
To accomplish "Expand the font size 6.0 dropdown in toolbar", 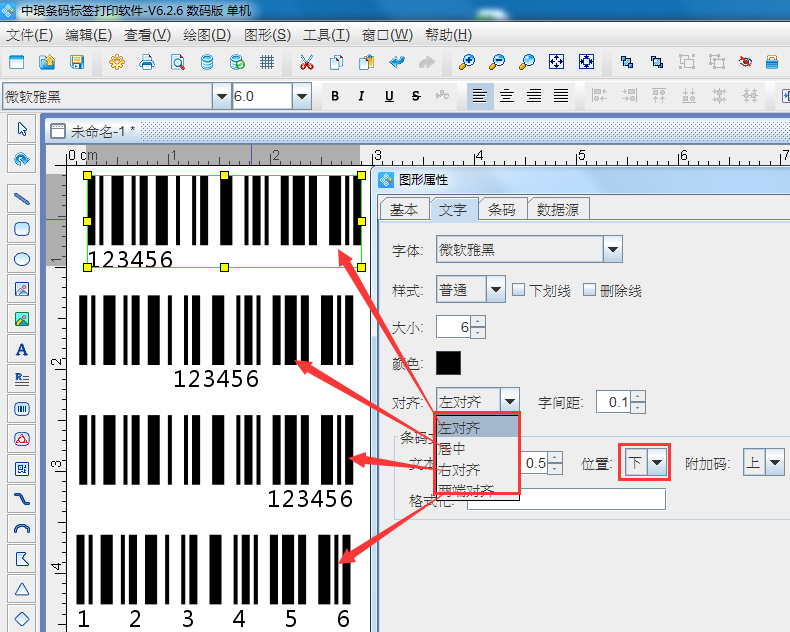I will coord(301,96).
